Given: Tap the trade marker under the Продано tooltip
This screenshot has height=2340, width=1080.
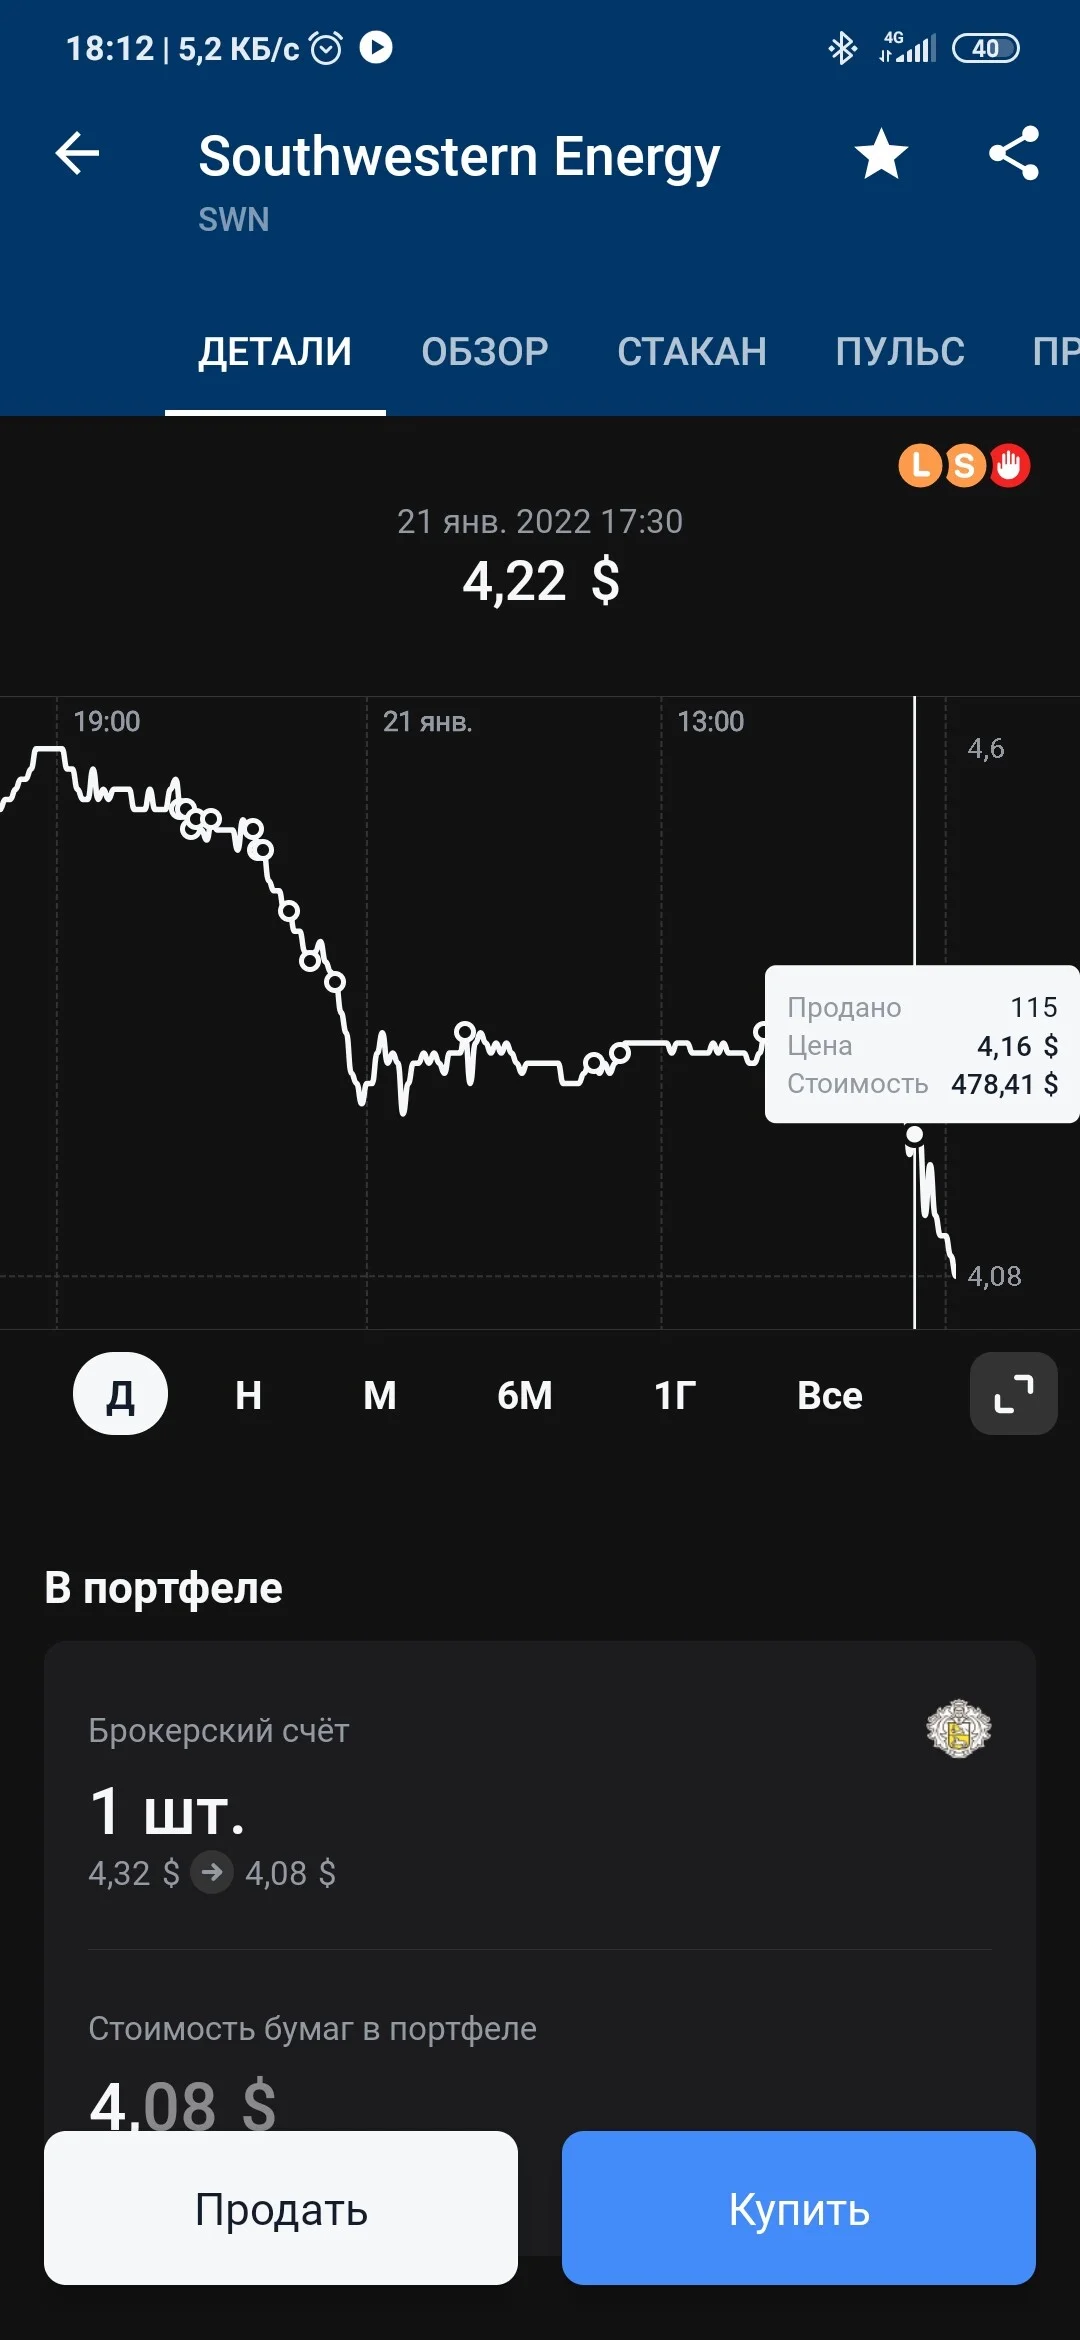Looking at the screenshot, I should point(914,1135).
